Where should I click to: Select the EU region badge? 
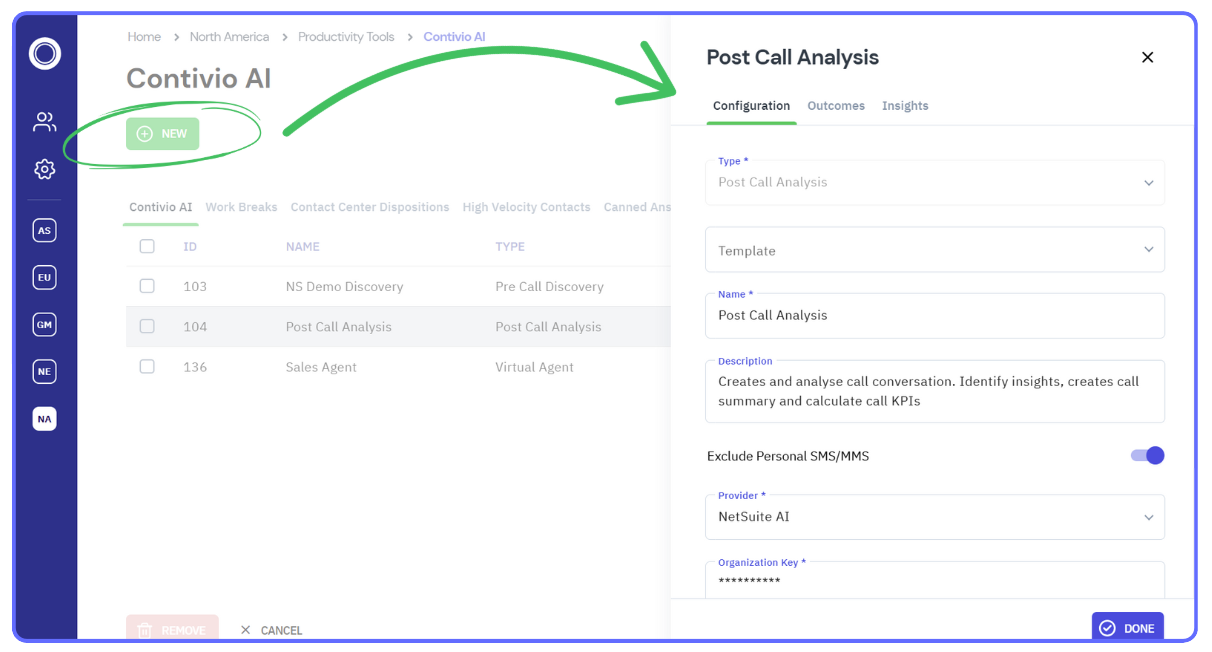44,278
